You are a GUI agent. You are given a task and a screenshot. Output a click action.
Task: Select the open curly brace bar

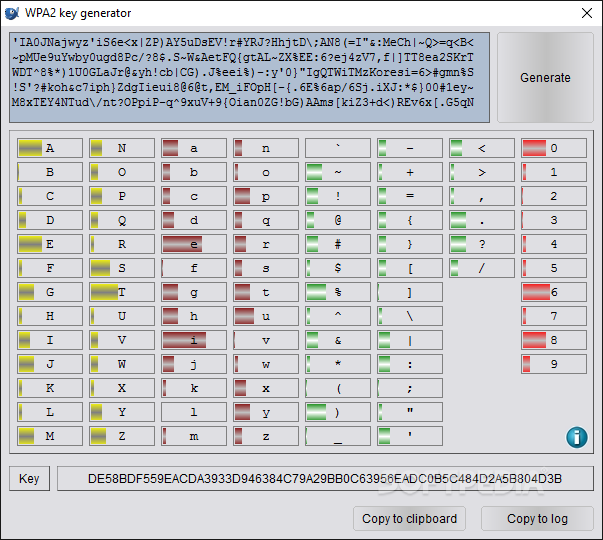410,220
